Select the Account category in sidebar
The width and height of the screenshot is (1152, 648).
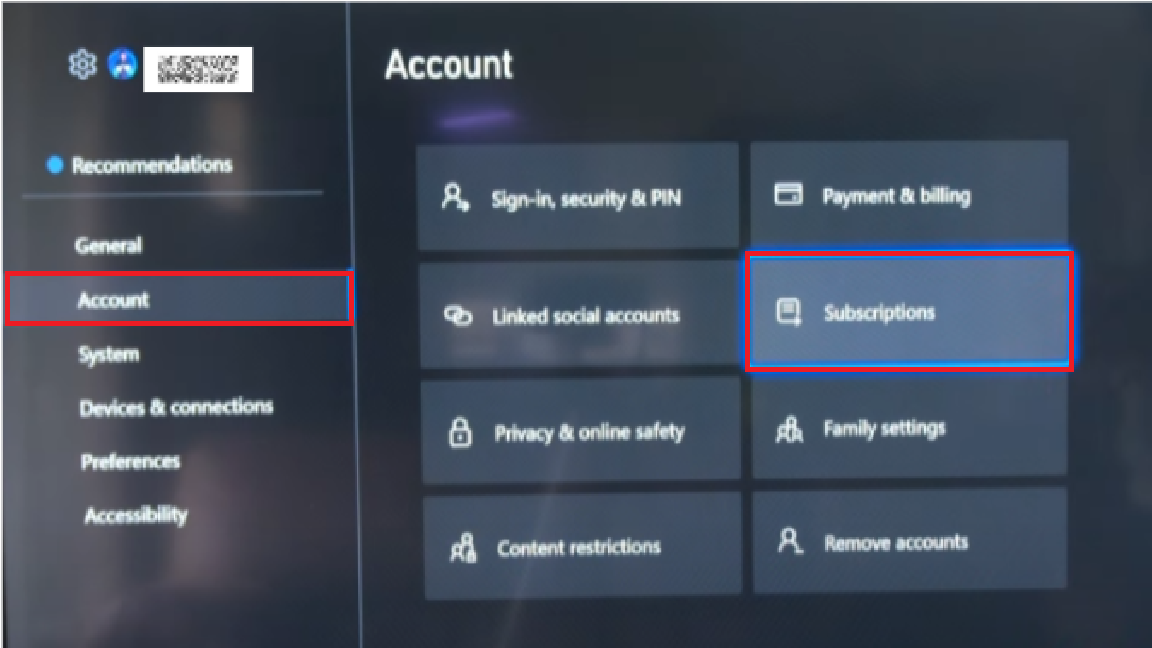[x=179, y=299]
